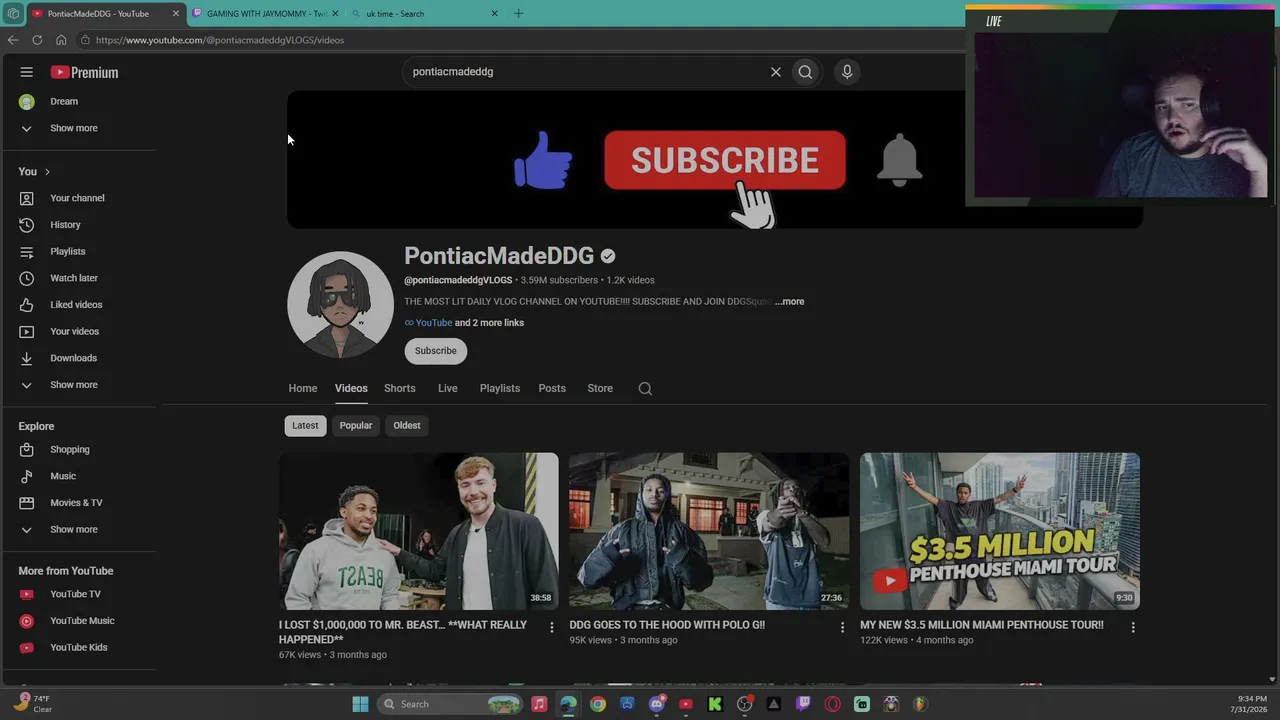Clear the search query with the X
The height and width of the screenshot is (720, 1280).
[x=775, y=72]
